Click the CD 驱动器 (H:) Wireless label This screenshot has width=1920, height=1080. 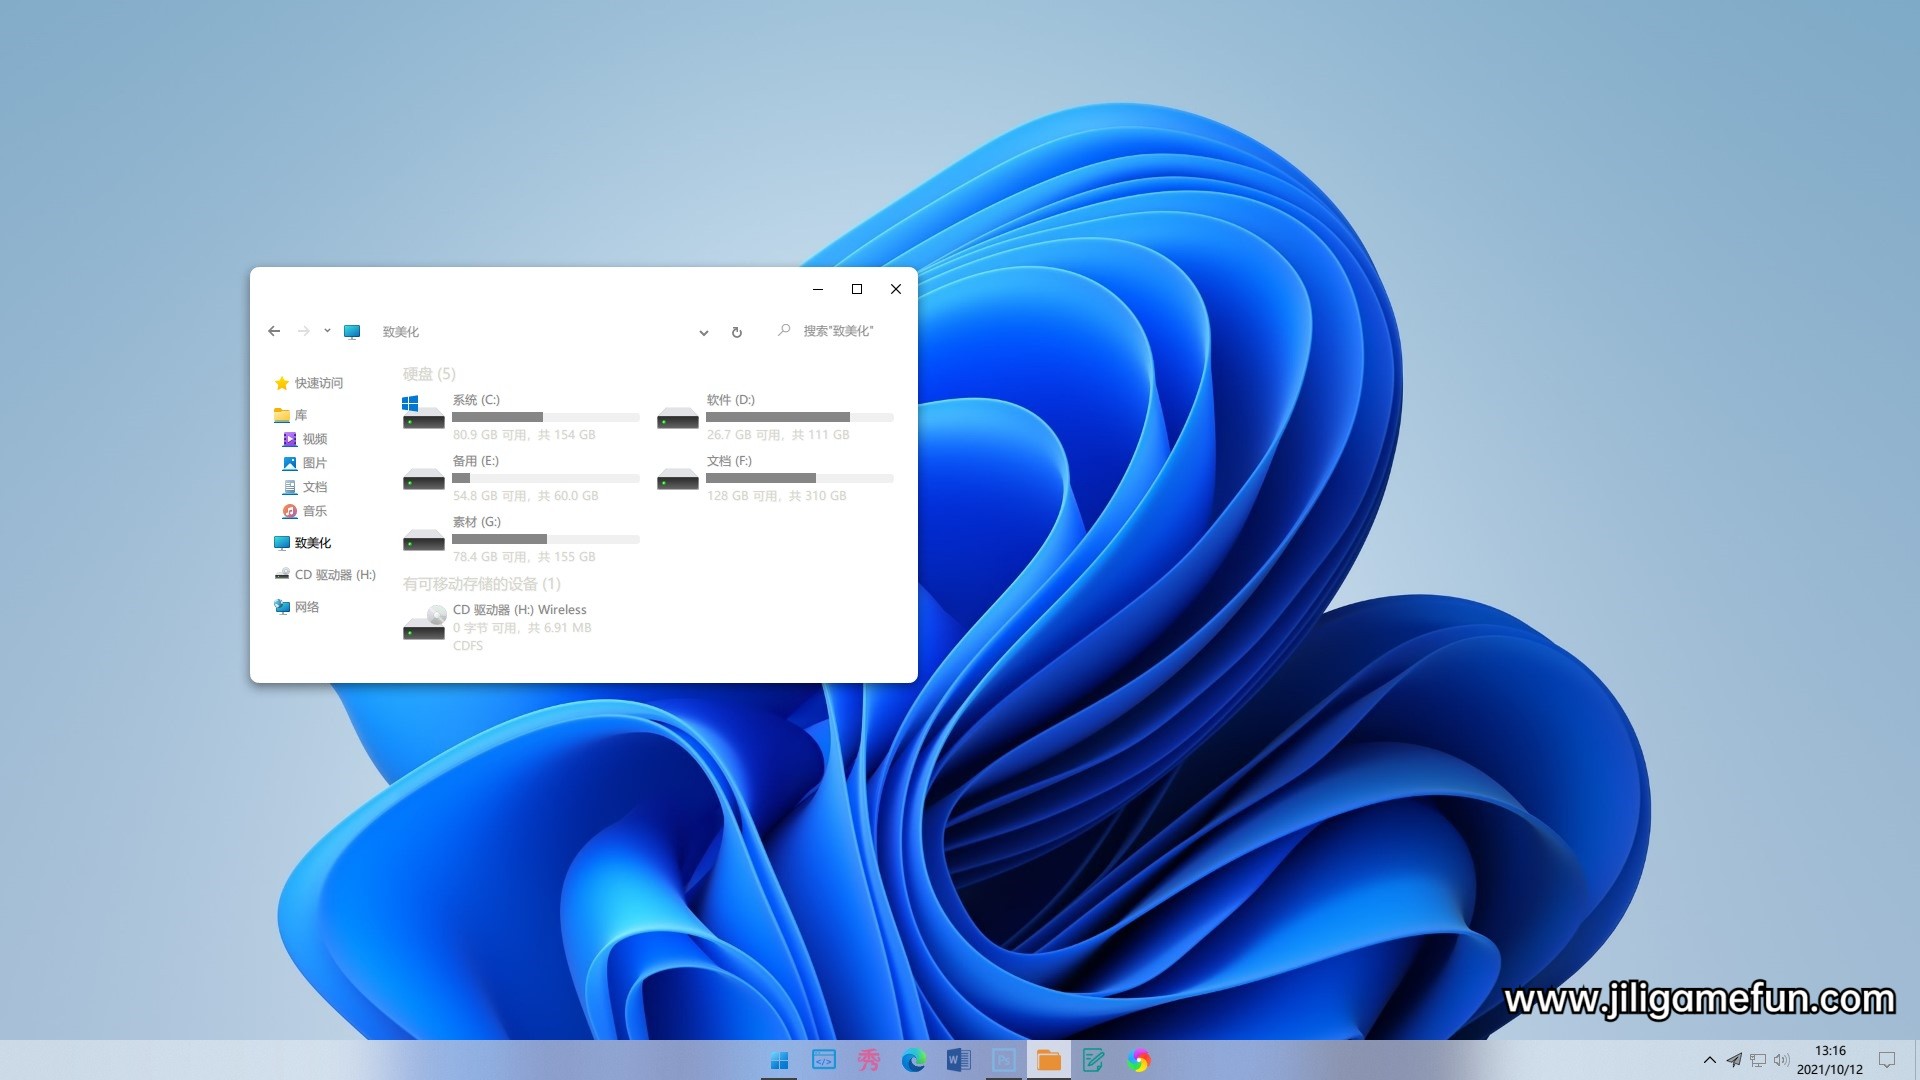pos(520,610)
